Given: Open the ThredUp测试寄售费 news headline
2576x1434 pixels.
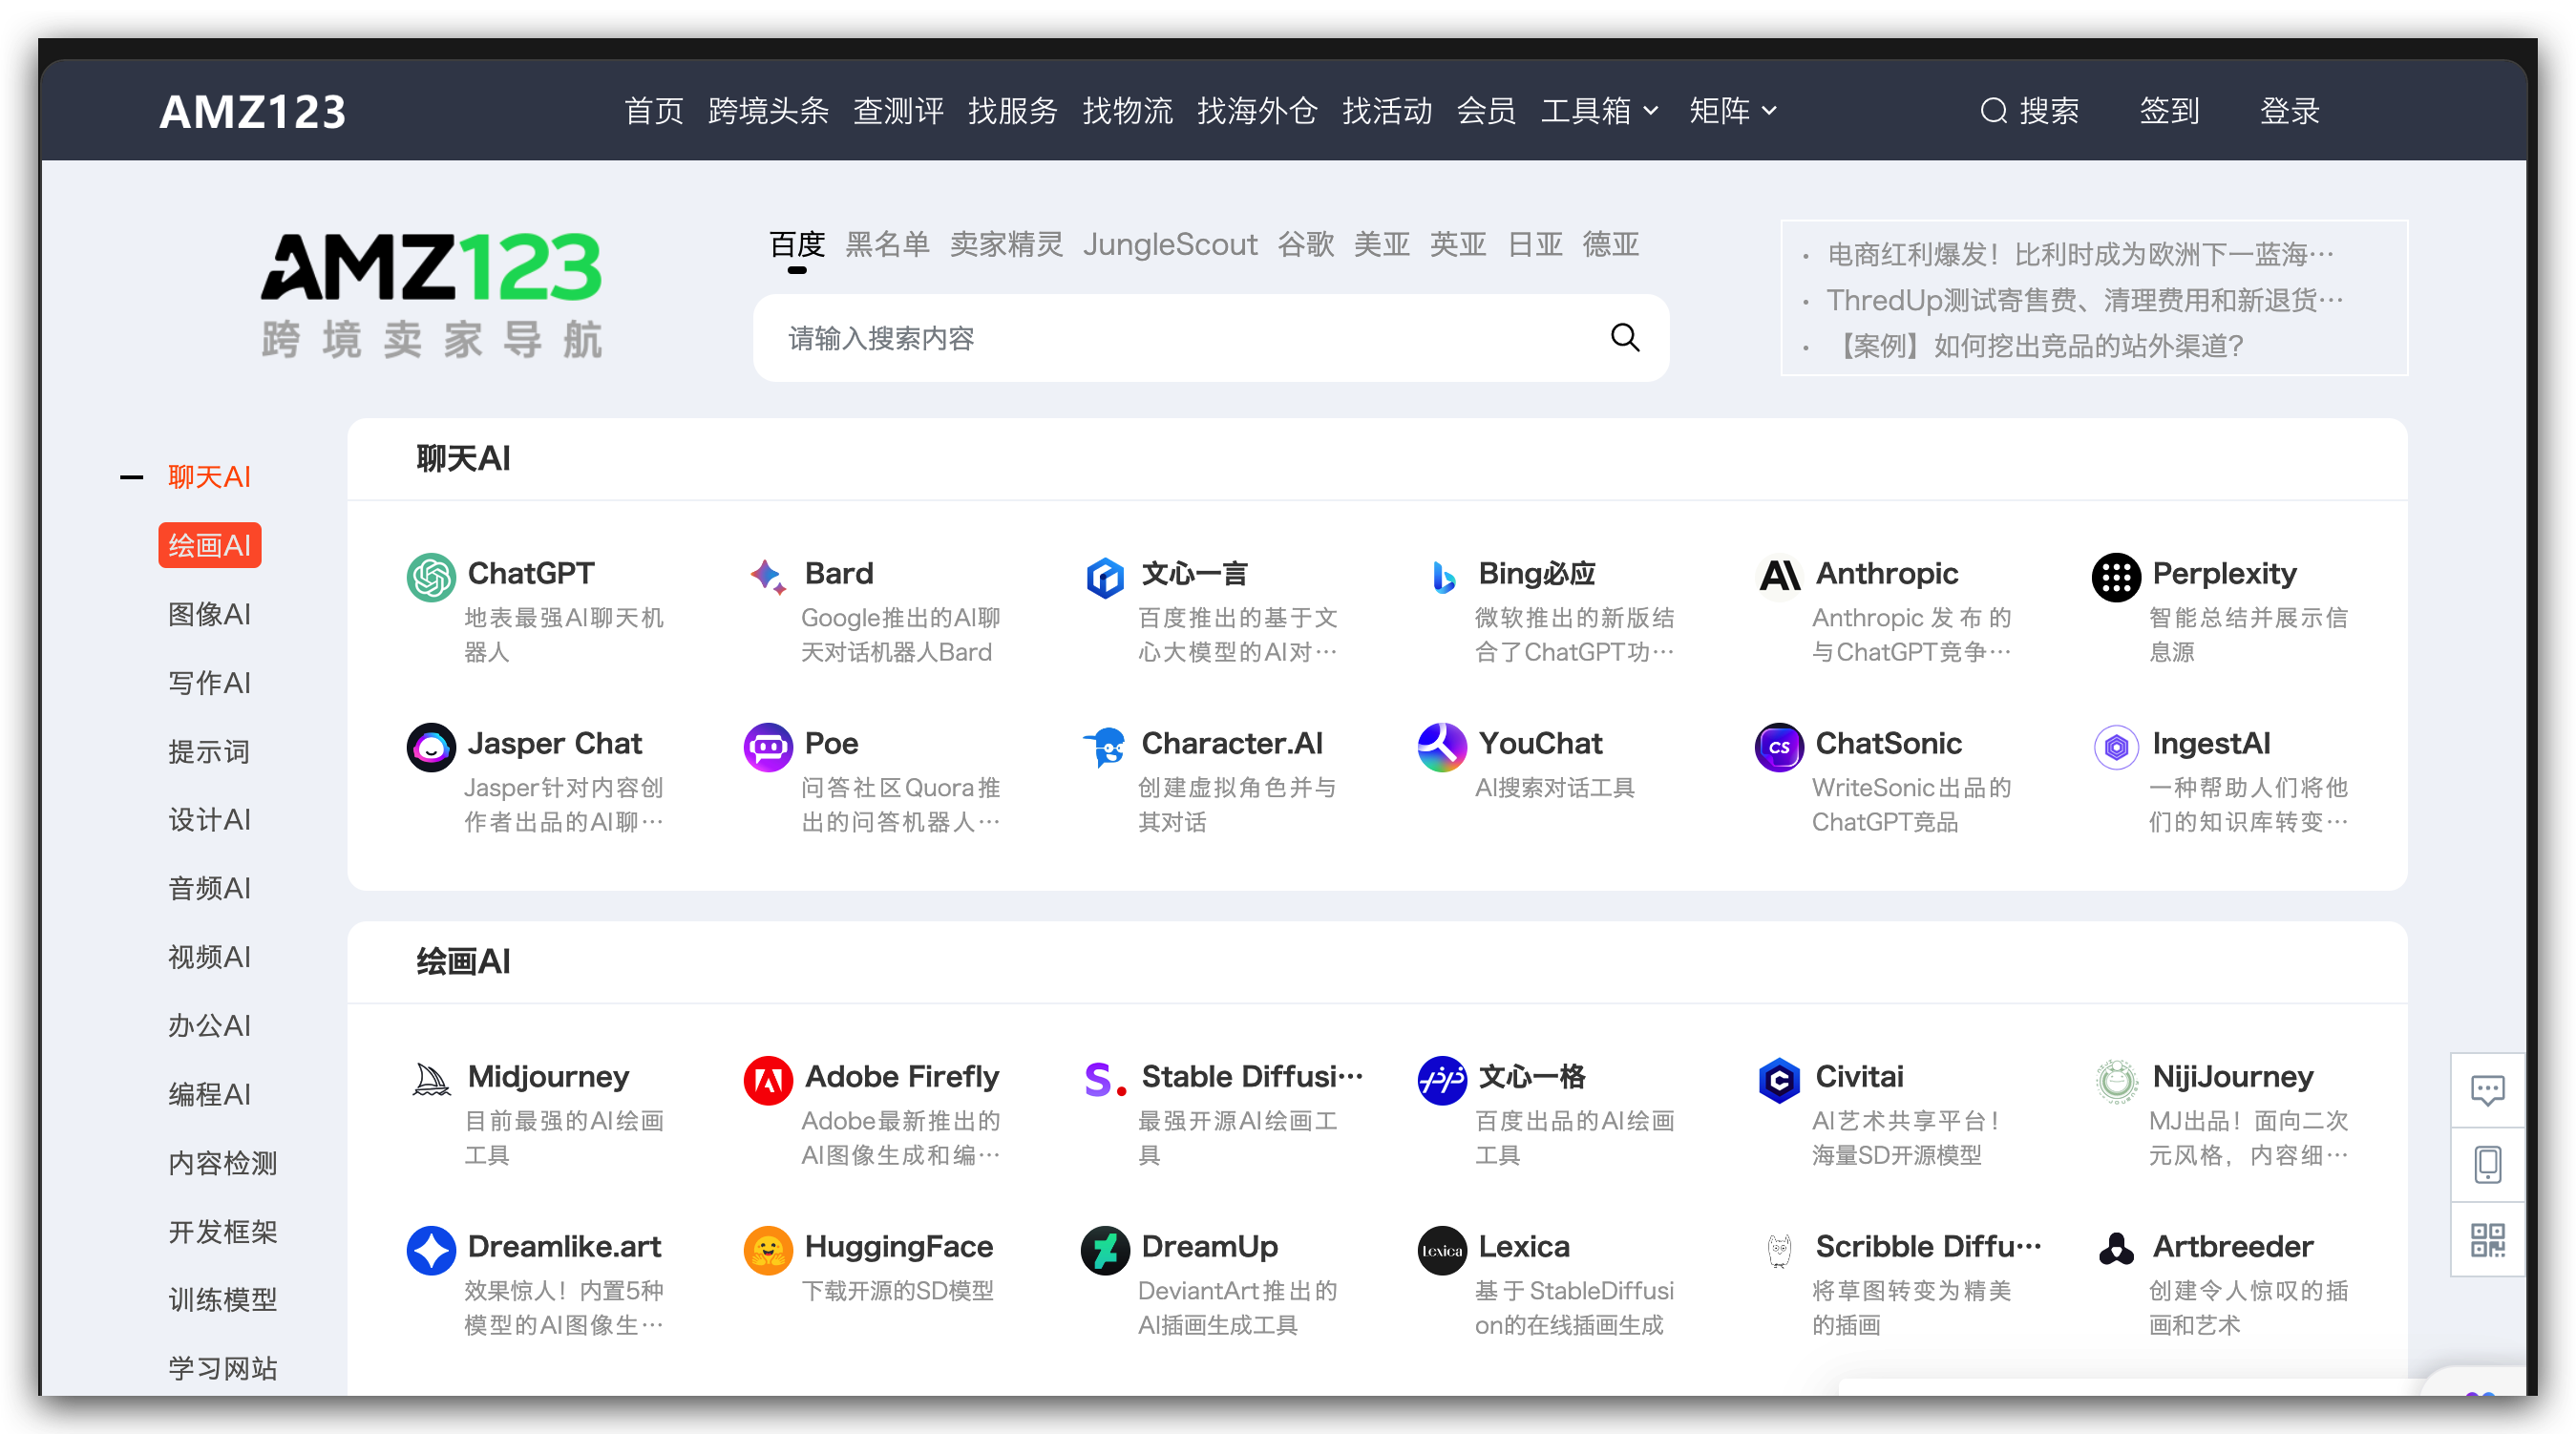Looking at the screenshot, I should tap(2085, 300).
